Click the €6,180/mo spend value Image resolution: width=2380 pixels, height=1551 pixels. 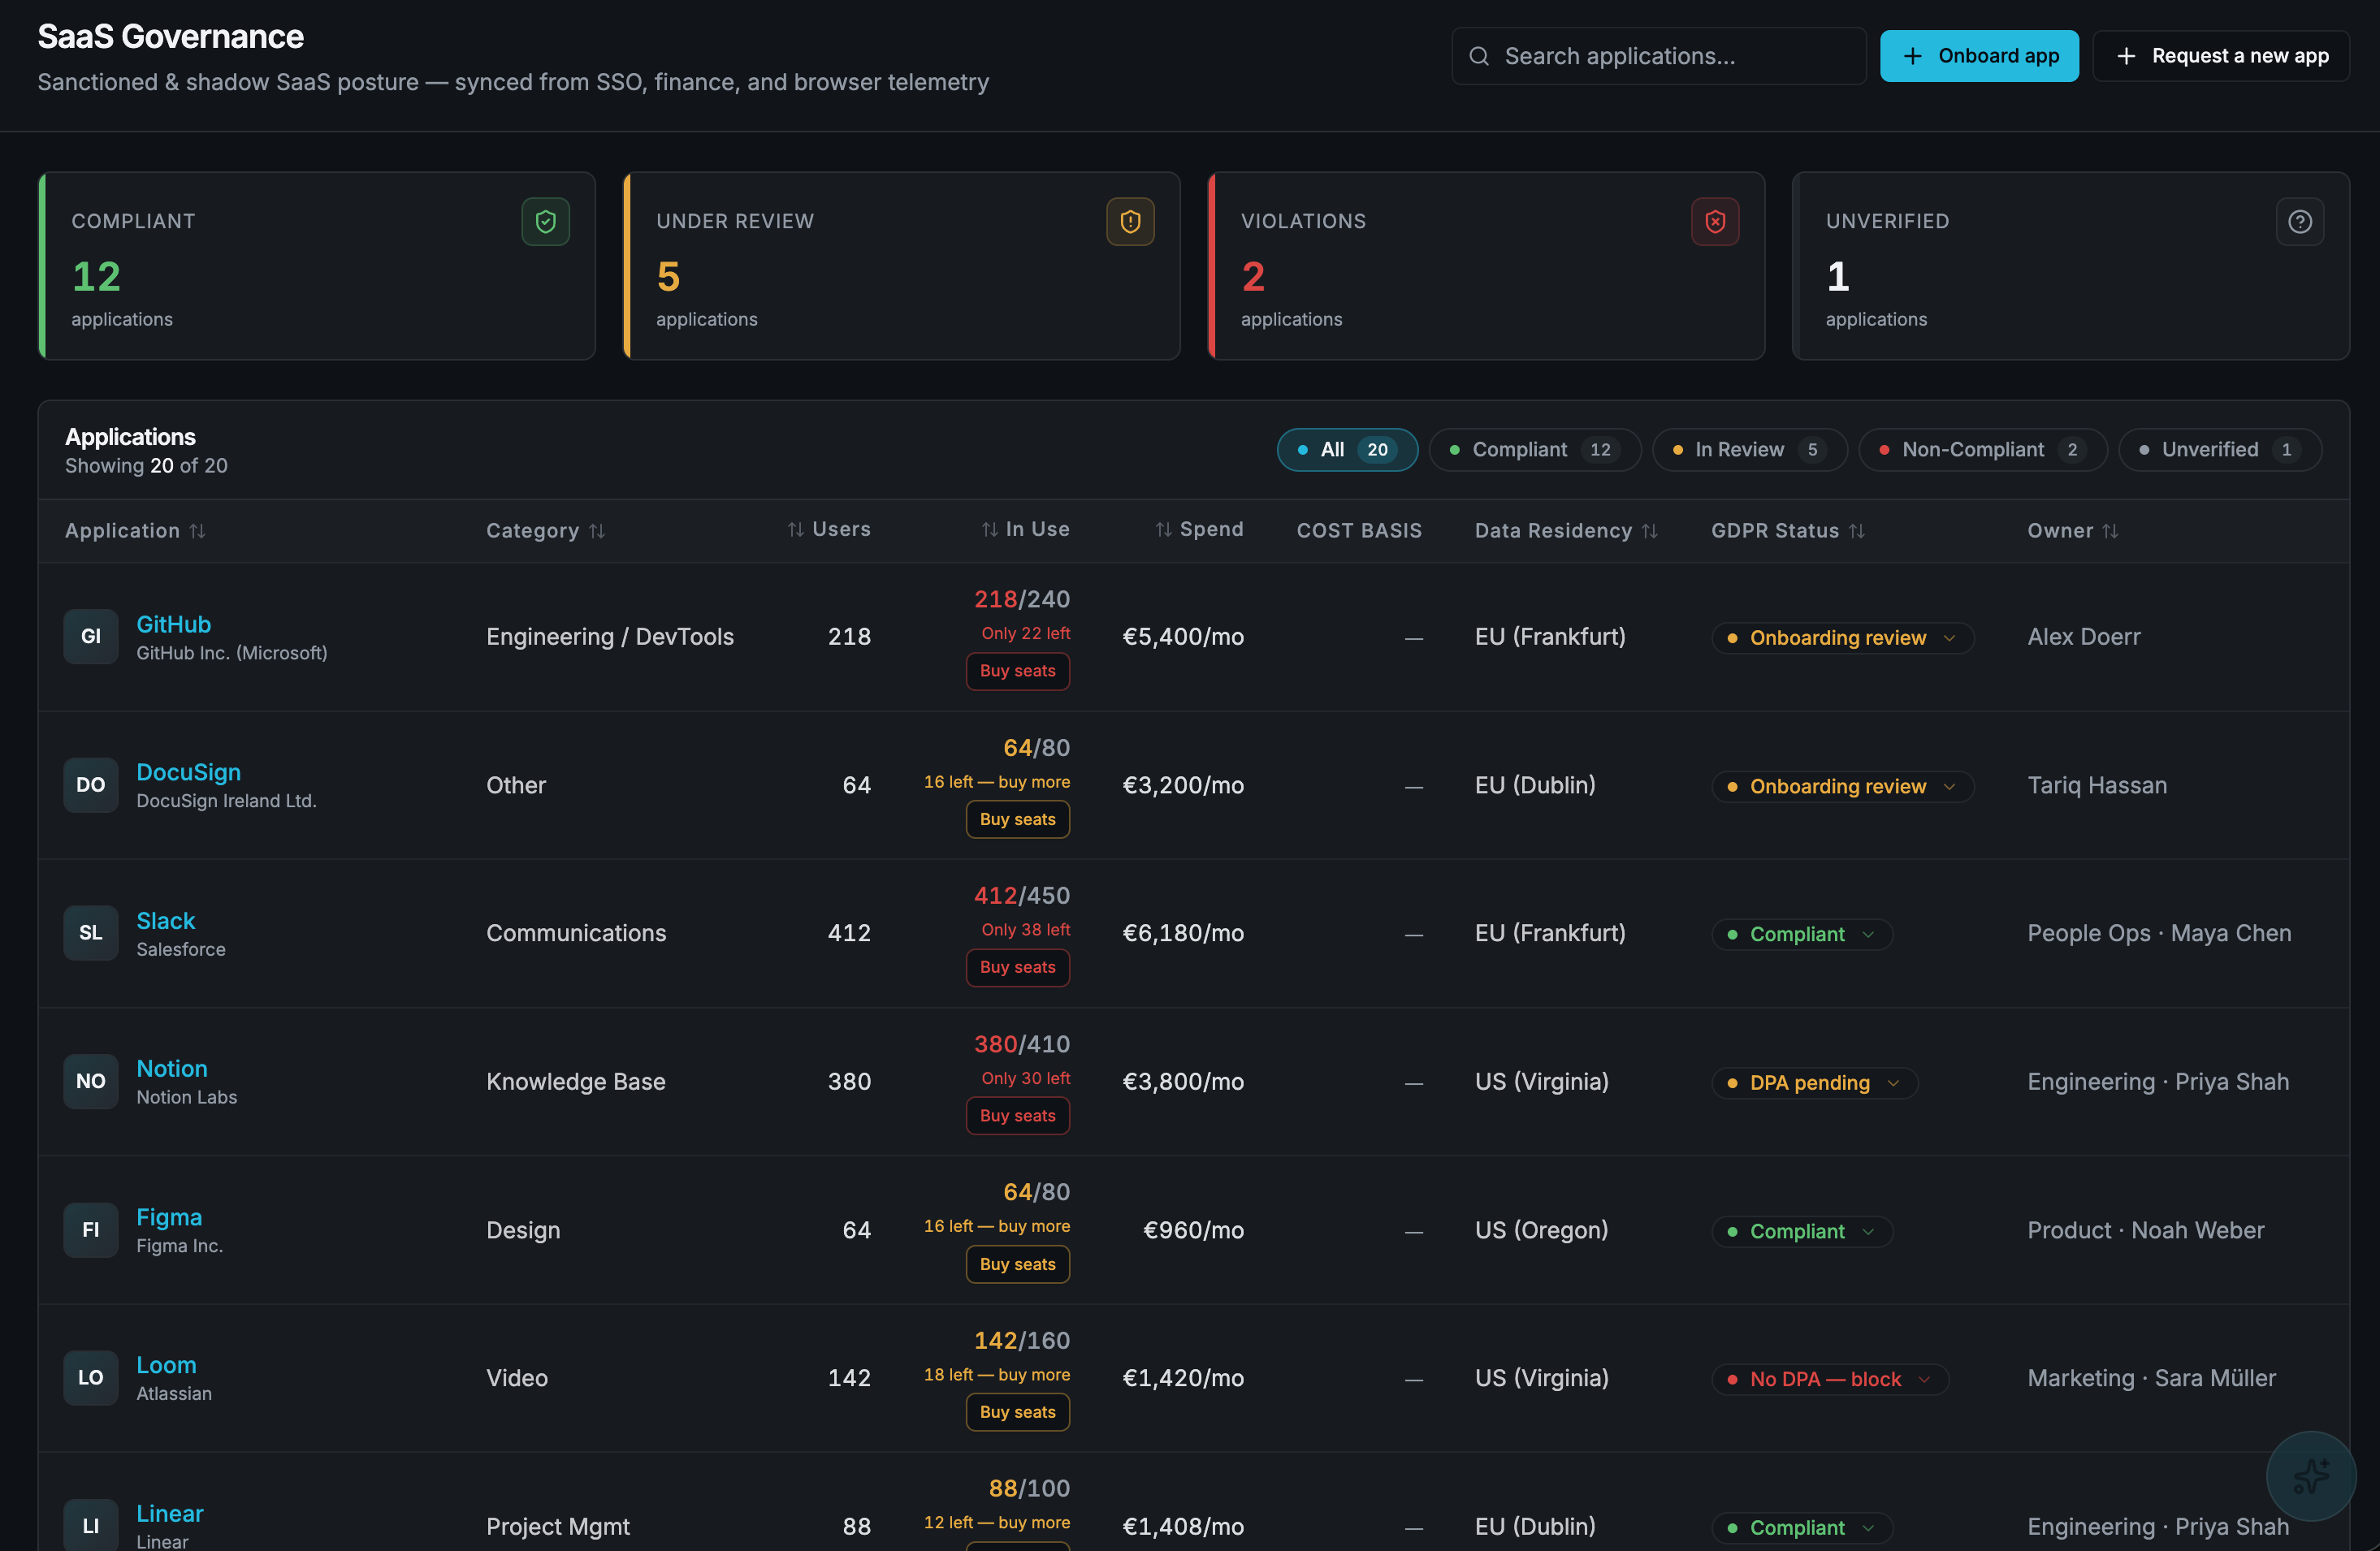point(1183,933)
